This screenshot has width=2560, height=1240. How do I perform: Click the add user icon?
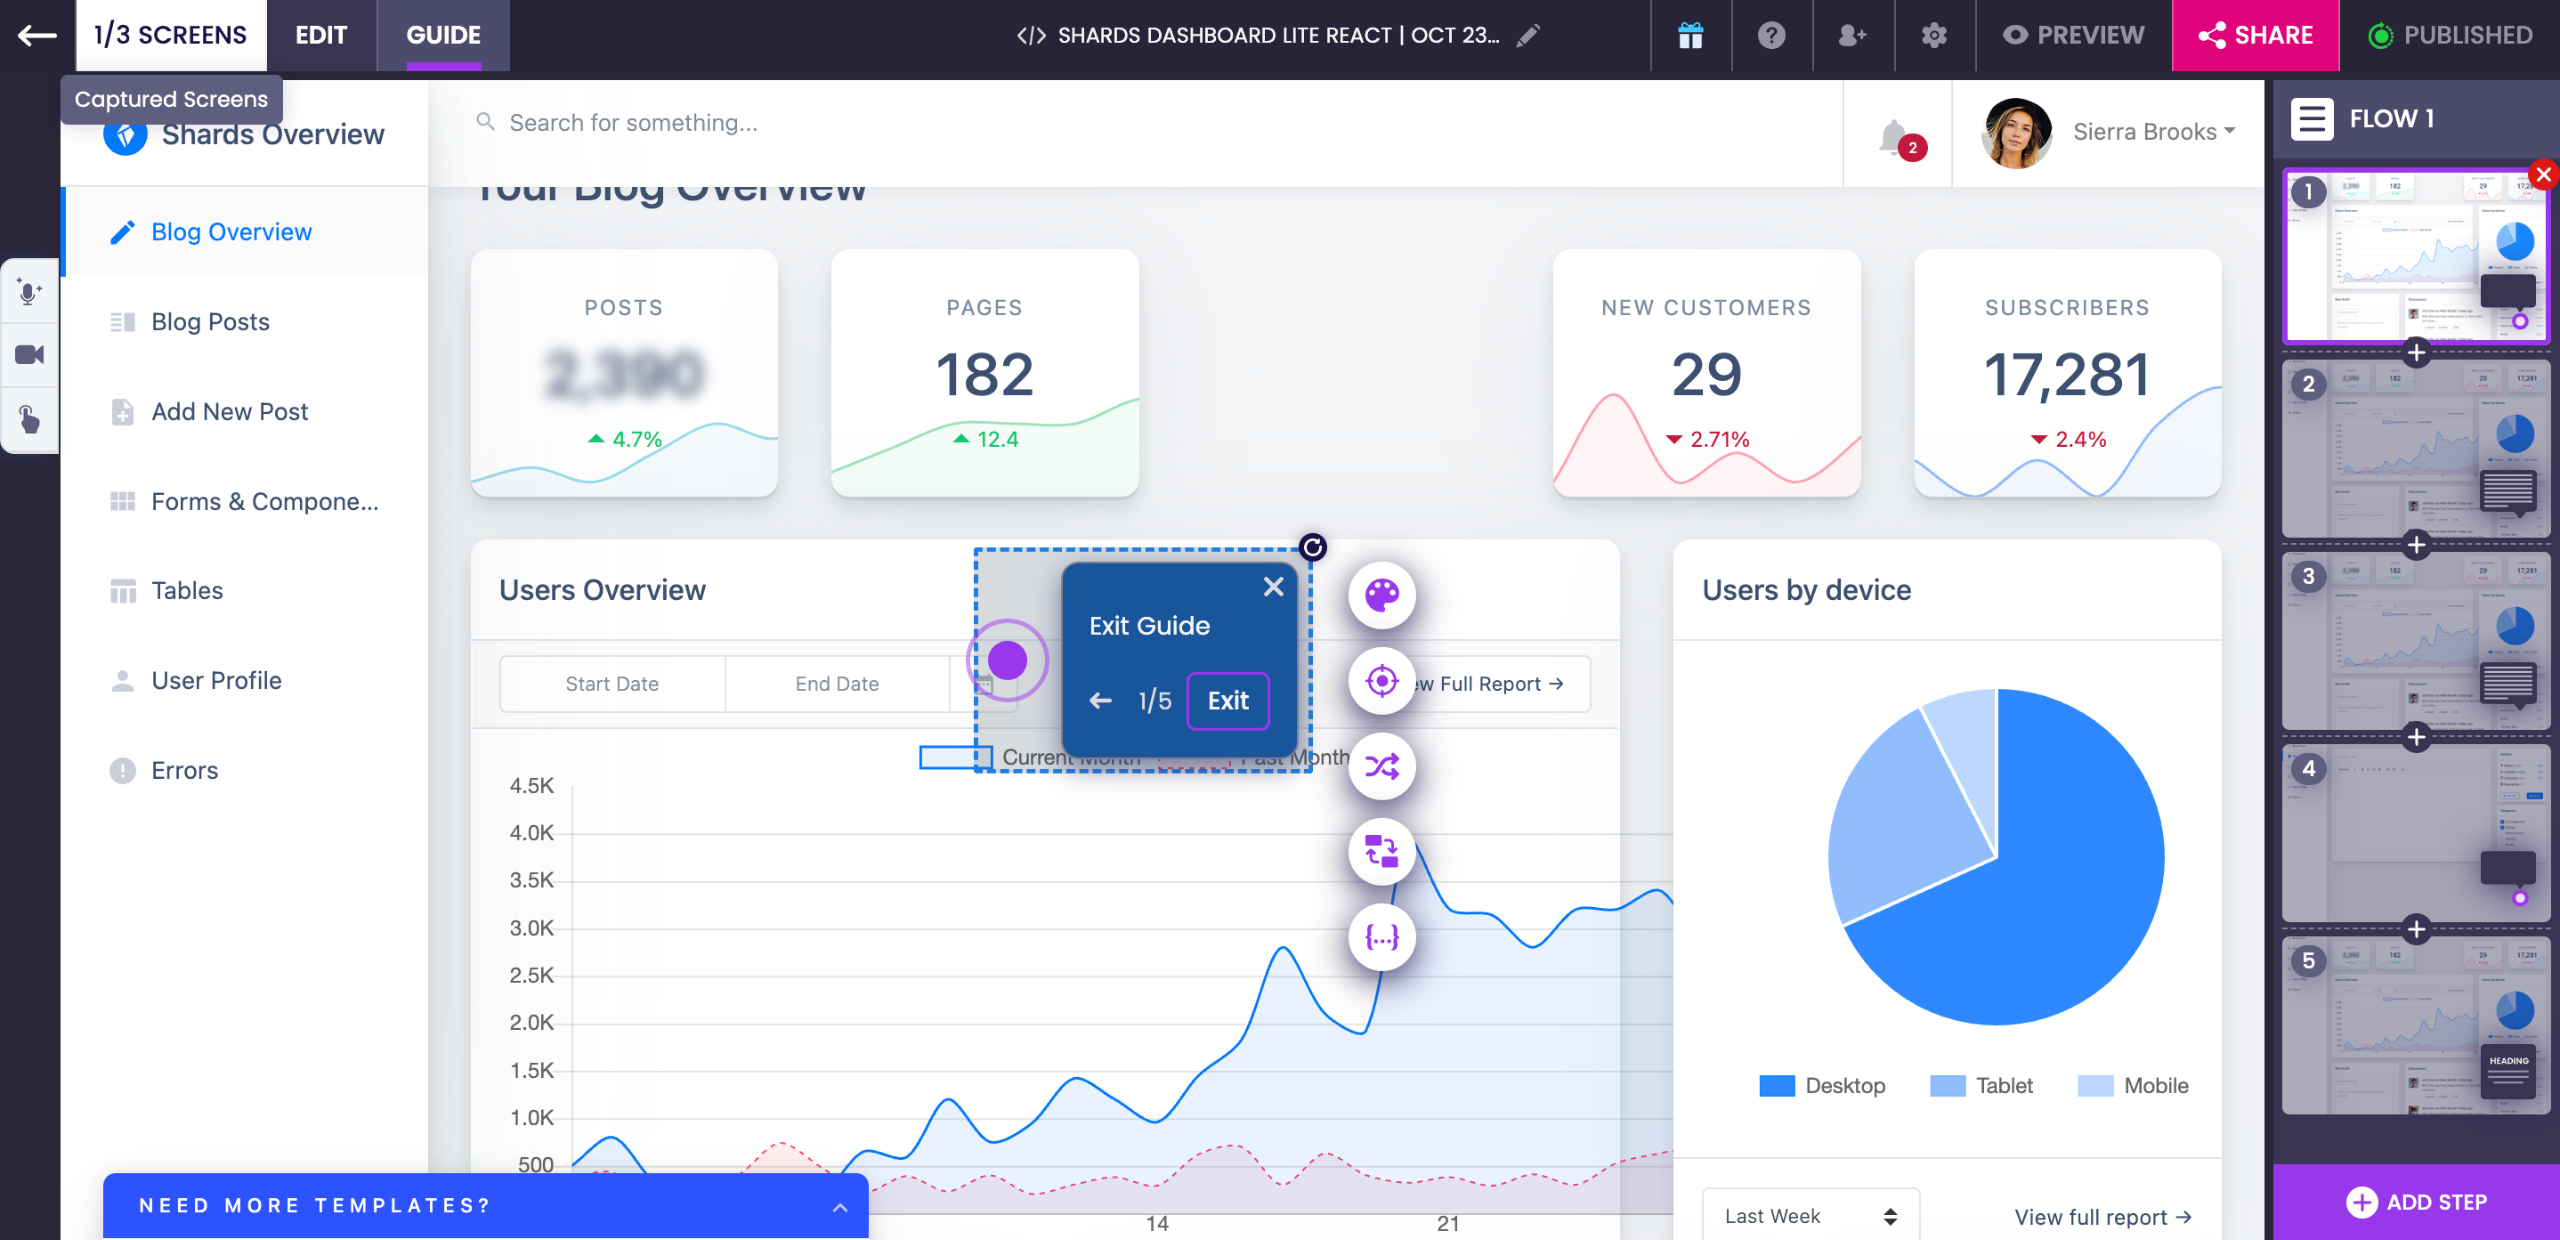(x=1852, y=36)
